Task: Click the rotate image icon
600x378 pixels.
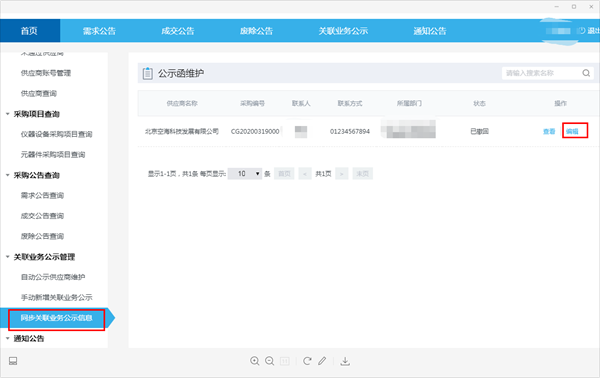Action: [x=307, y=361]
